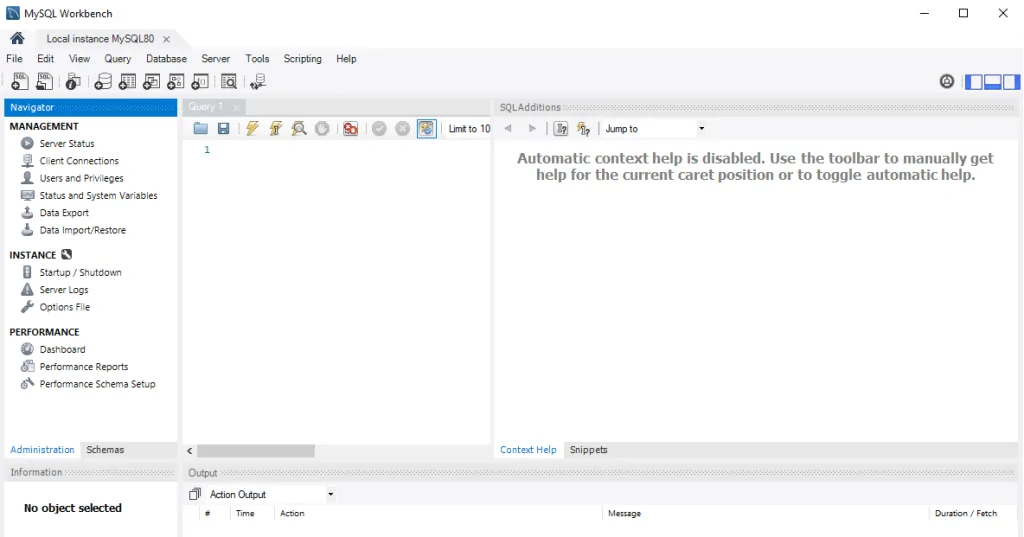The width and height of the screenshot is (1024, 537).
Task: Run EXPLAIN on current statement icon
Action: tap(299, 129)
